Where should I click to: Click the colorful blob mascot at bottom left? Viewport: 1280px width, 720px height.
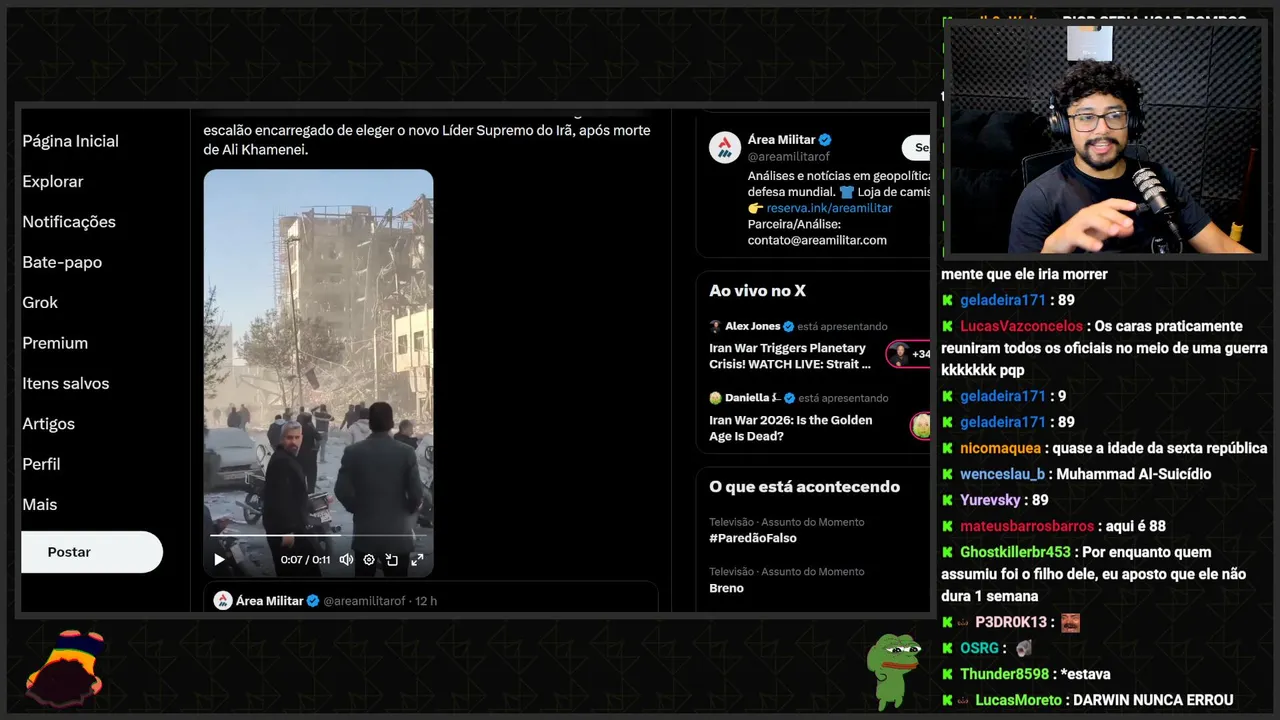coord(65,669)
